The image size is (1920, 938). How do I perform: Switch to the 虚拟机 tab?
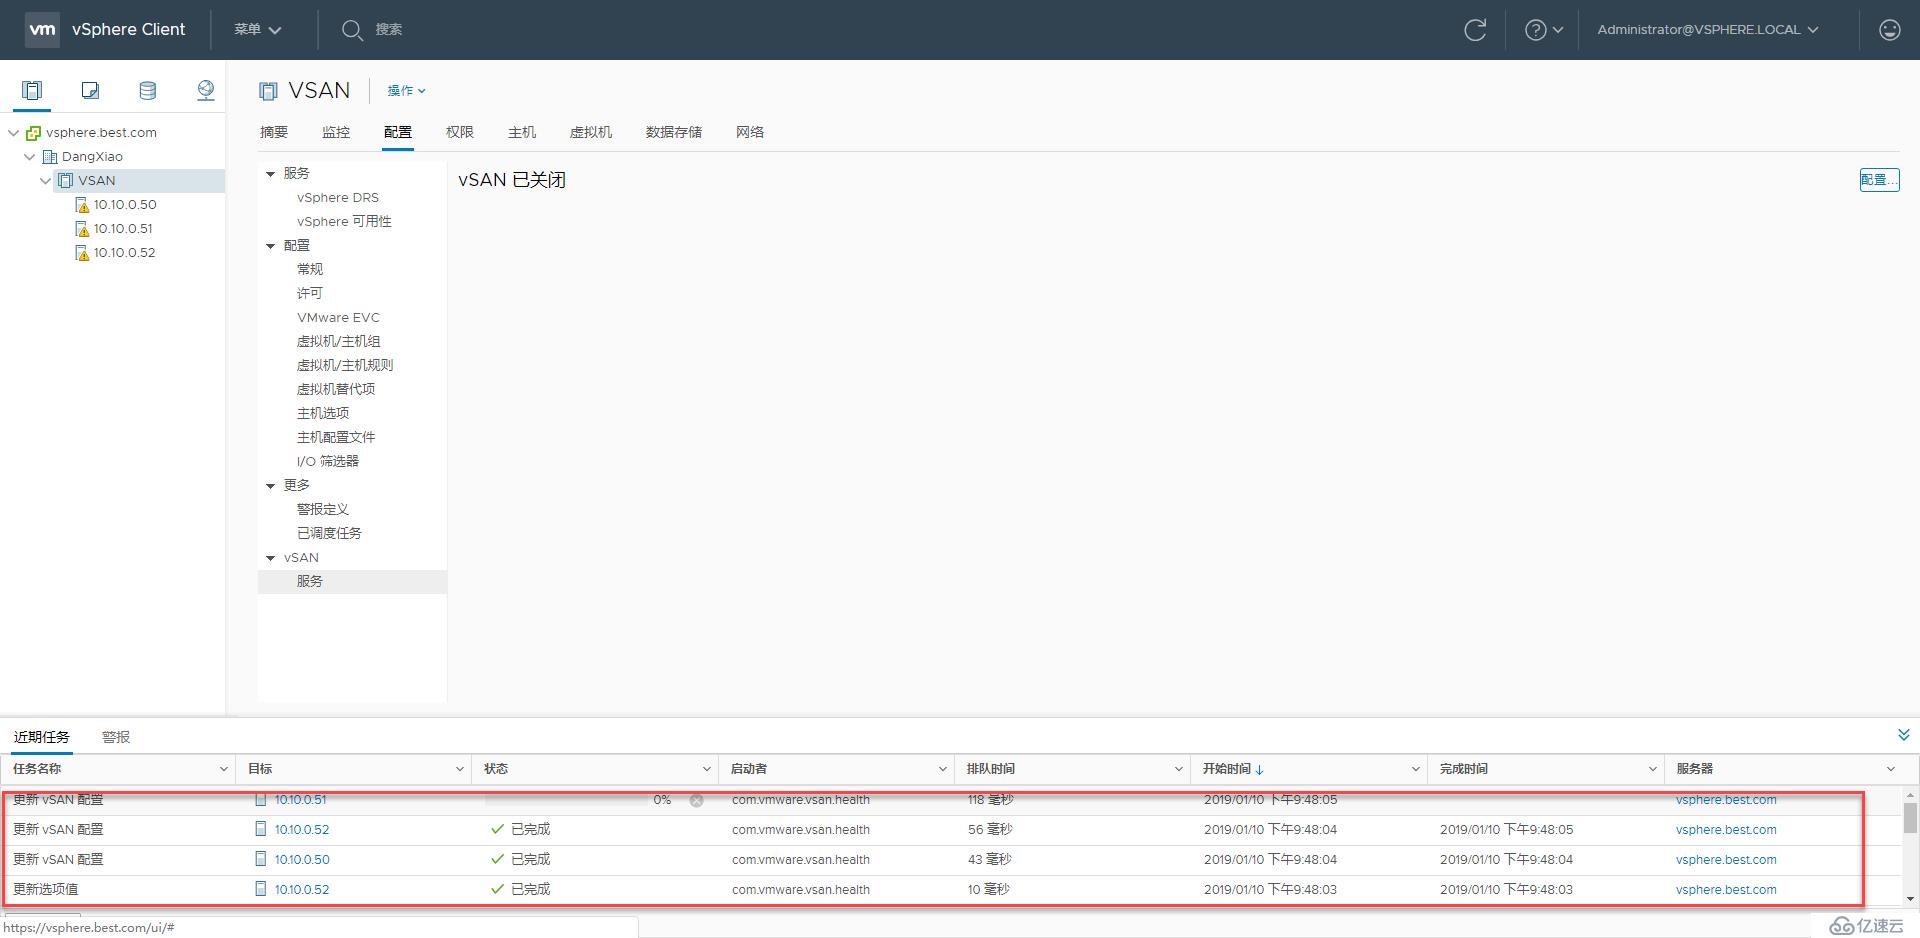point(591,132)
